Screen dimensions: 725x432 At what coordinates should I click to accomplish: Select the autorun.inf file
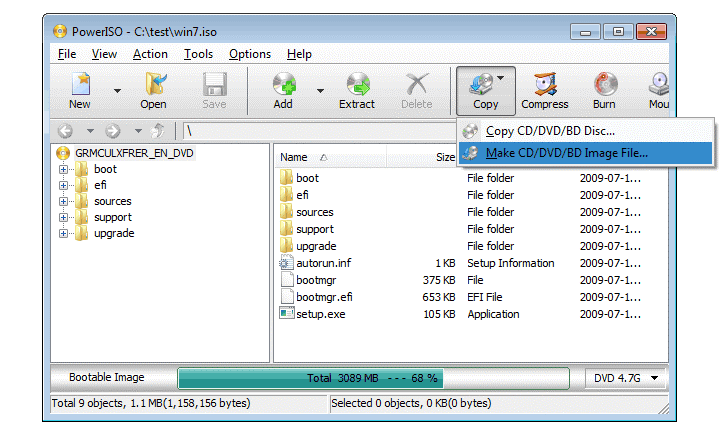(324, 263)
